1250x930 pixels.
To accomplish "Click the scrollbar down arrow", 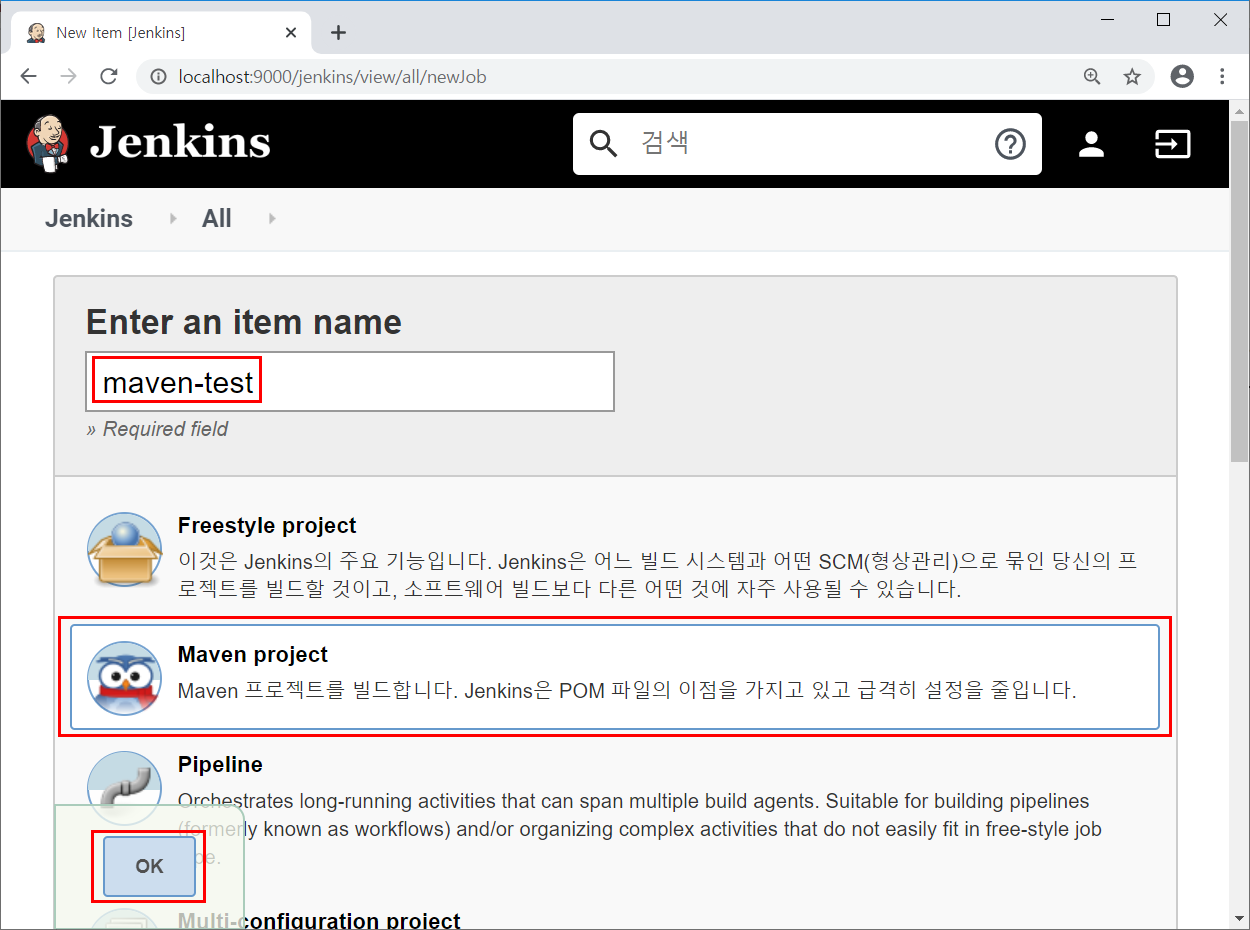I will click(1240, 920).
